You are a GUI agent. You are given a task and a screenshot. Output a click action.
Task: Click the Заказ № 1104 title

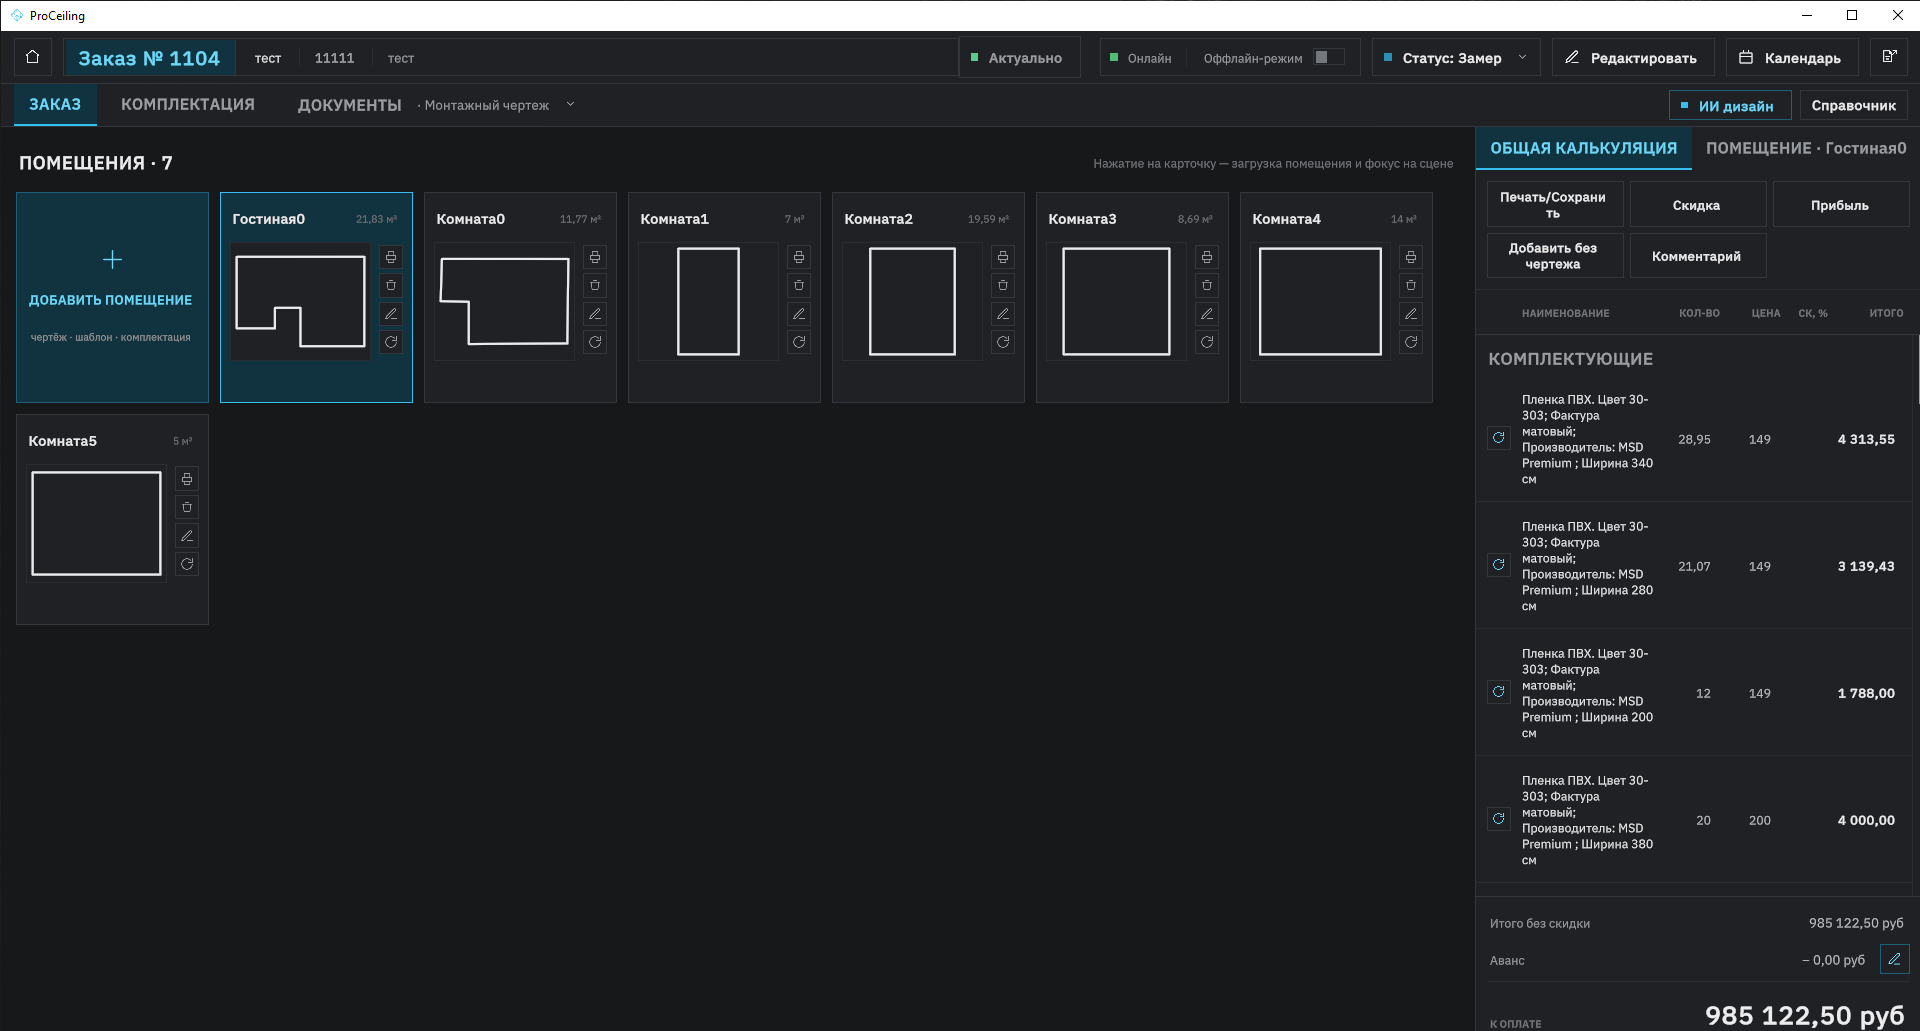click(149, 58)
